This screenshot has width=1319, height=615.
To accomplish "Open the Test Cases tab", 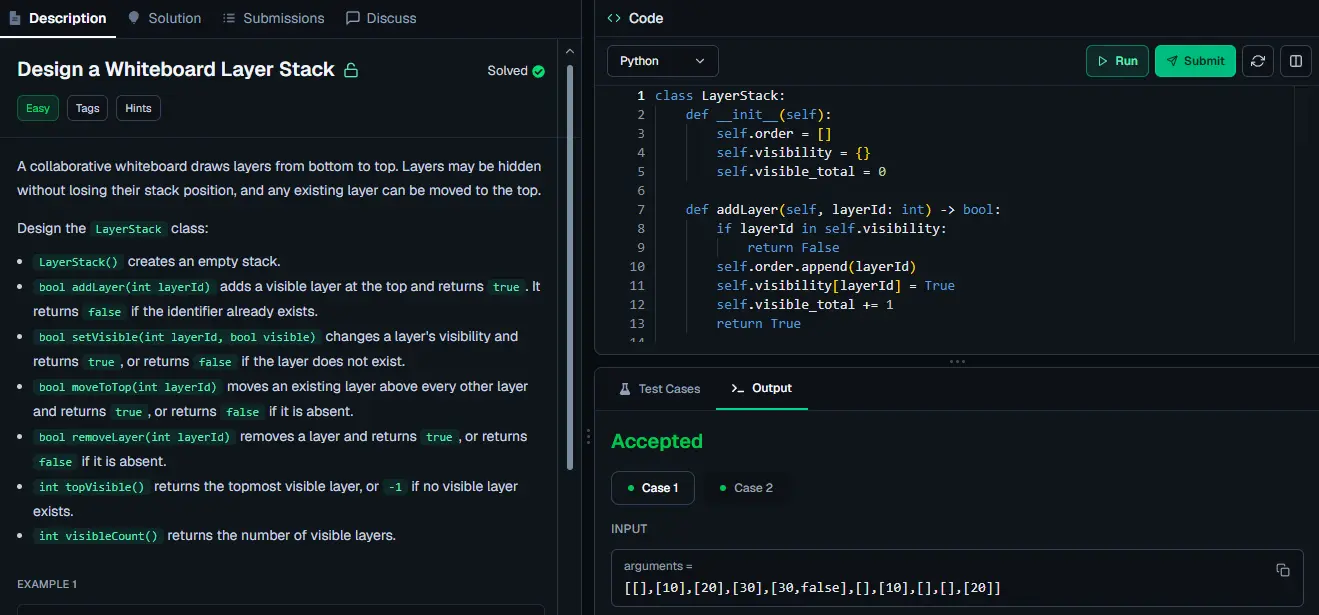I will pos(659,388).
